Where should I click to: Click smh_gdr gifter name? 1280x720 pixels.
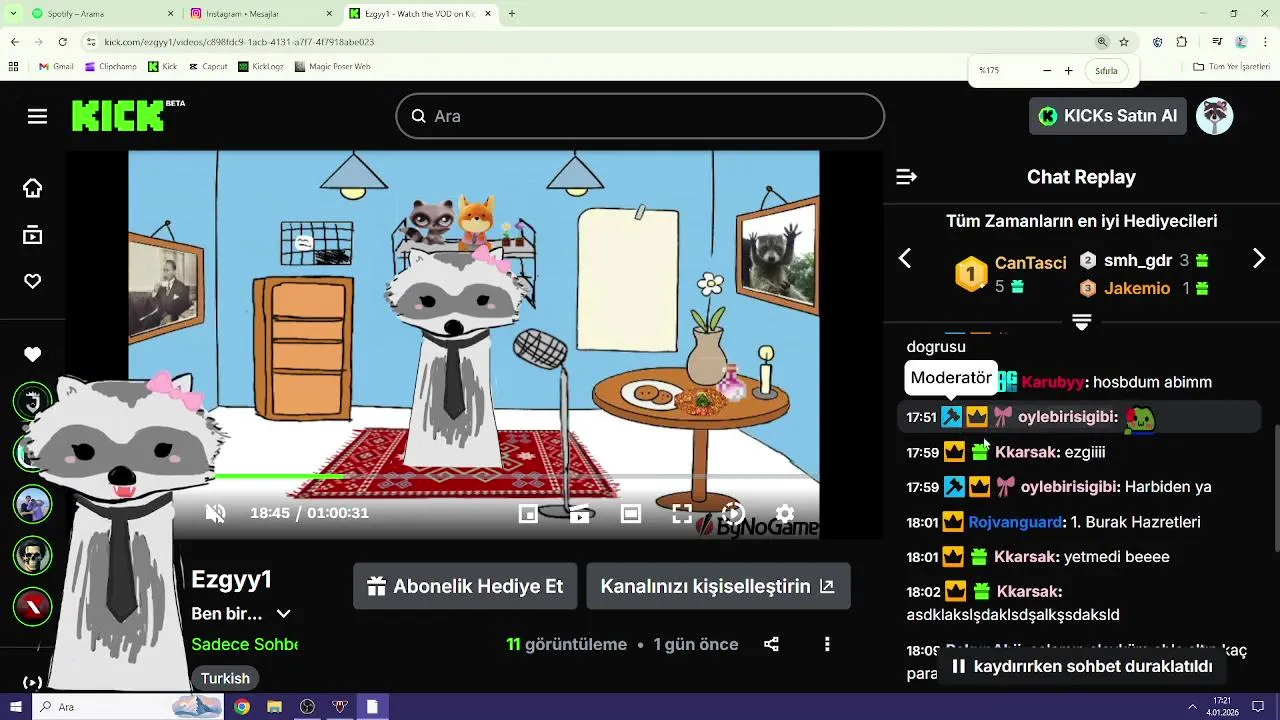(1138, 261)
